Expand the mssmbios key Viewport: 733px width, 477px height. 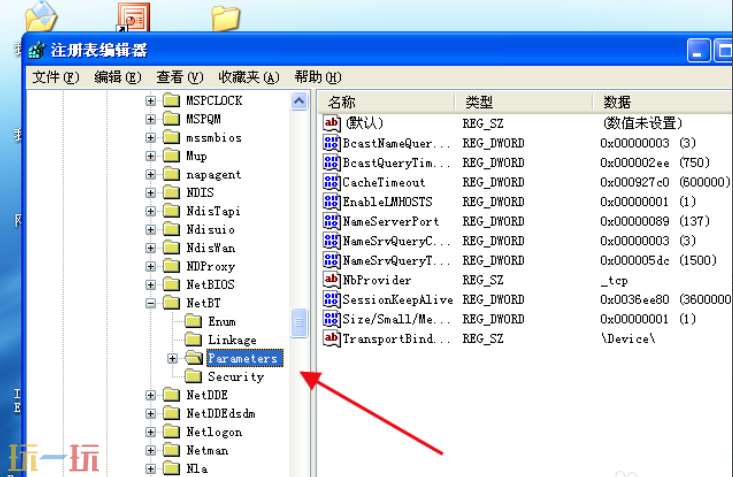pyautogui.click(x=151, y=137)
